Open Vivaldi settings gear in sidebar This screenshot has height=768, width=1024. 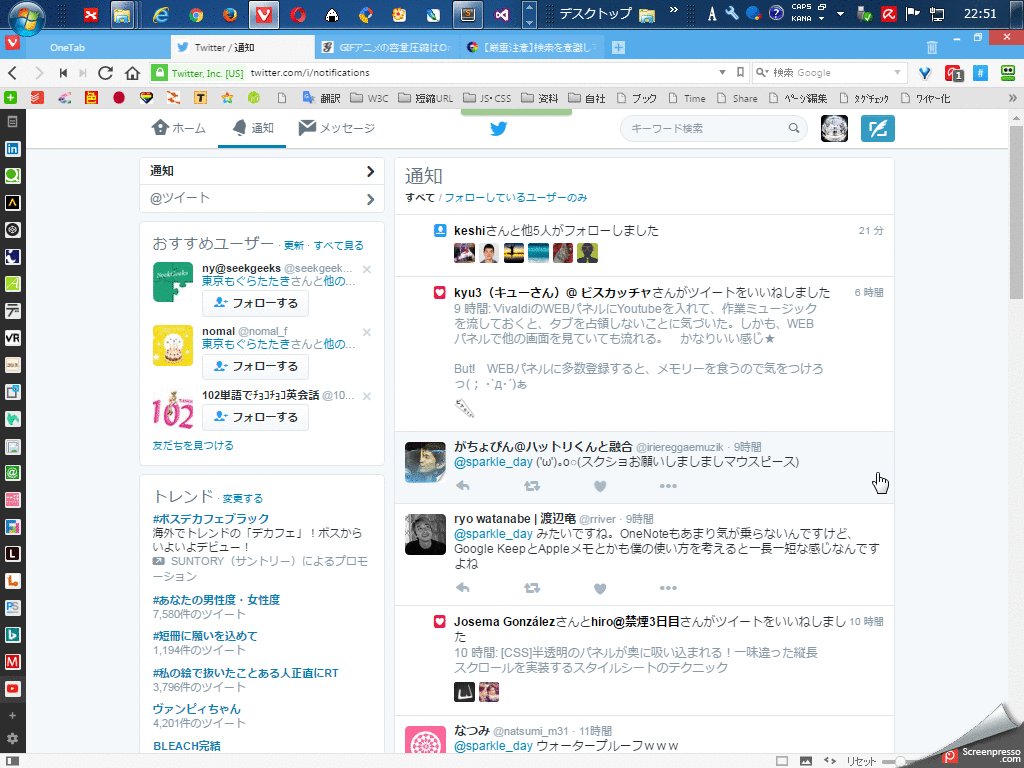12,739
